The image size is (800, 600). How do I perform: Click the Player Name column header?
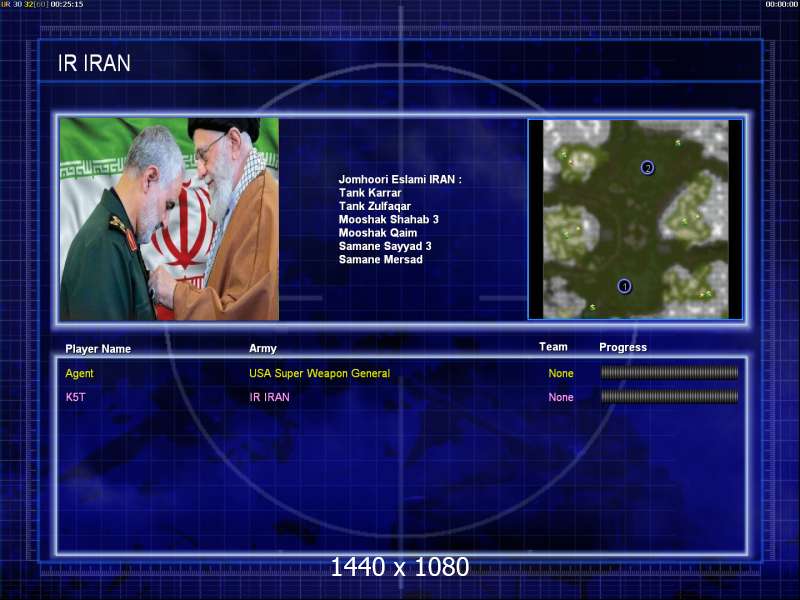coord(98,349)
